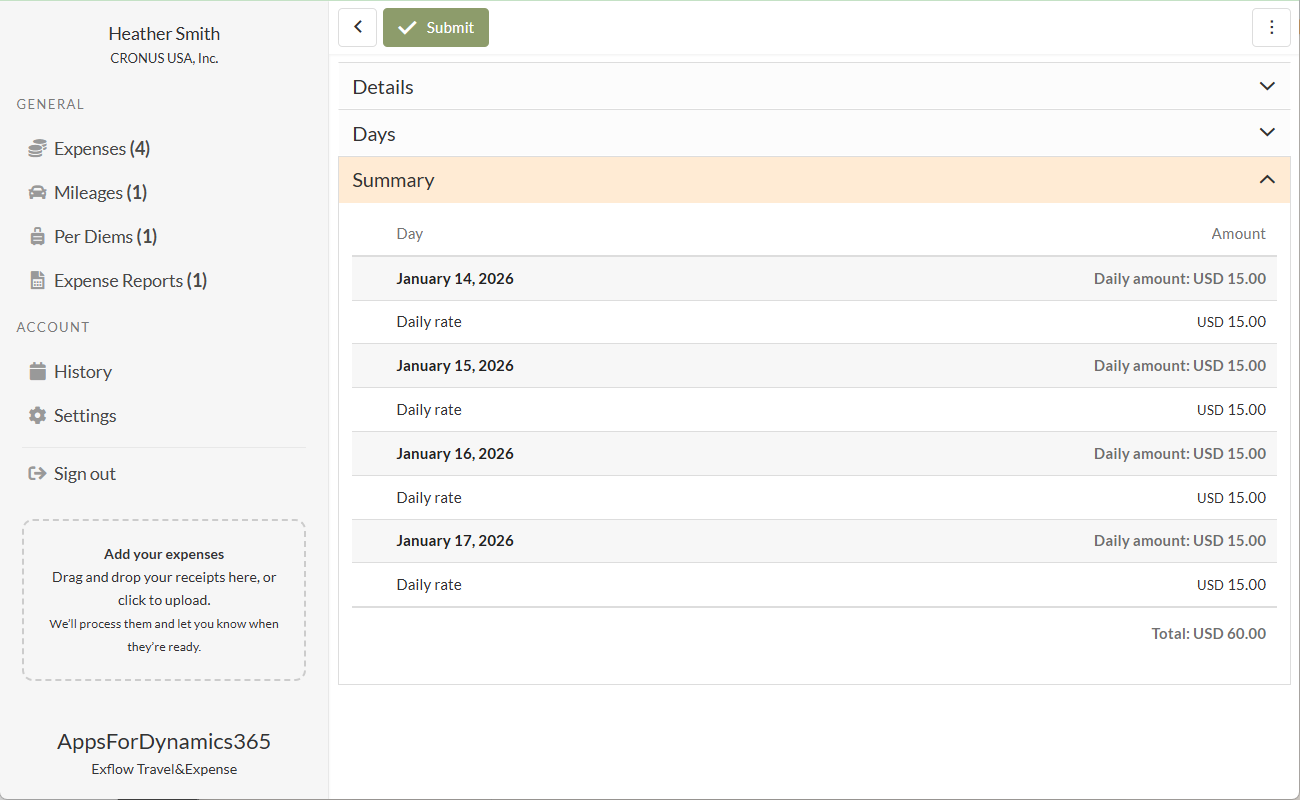Open Expense Reports (1) from sidebar
The height and width of the screenshot is (800, 1300).
click(x=130, y=281)
